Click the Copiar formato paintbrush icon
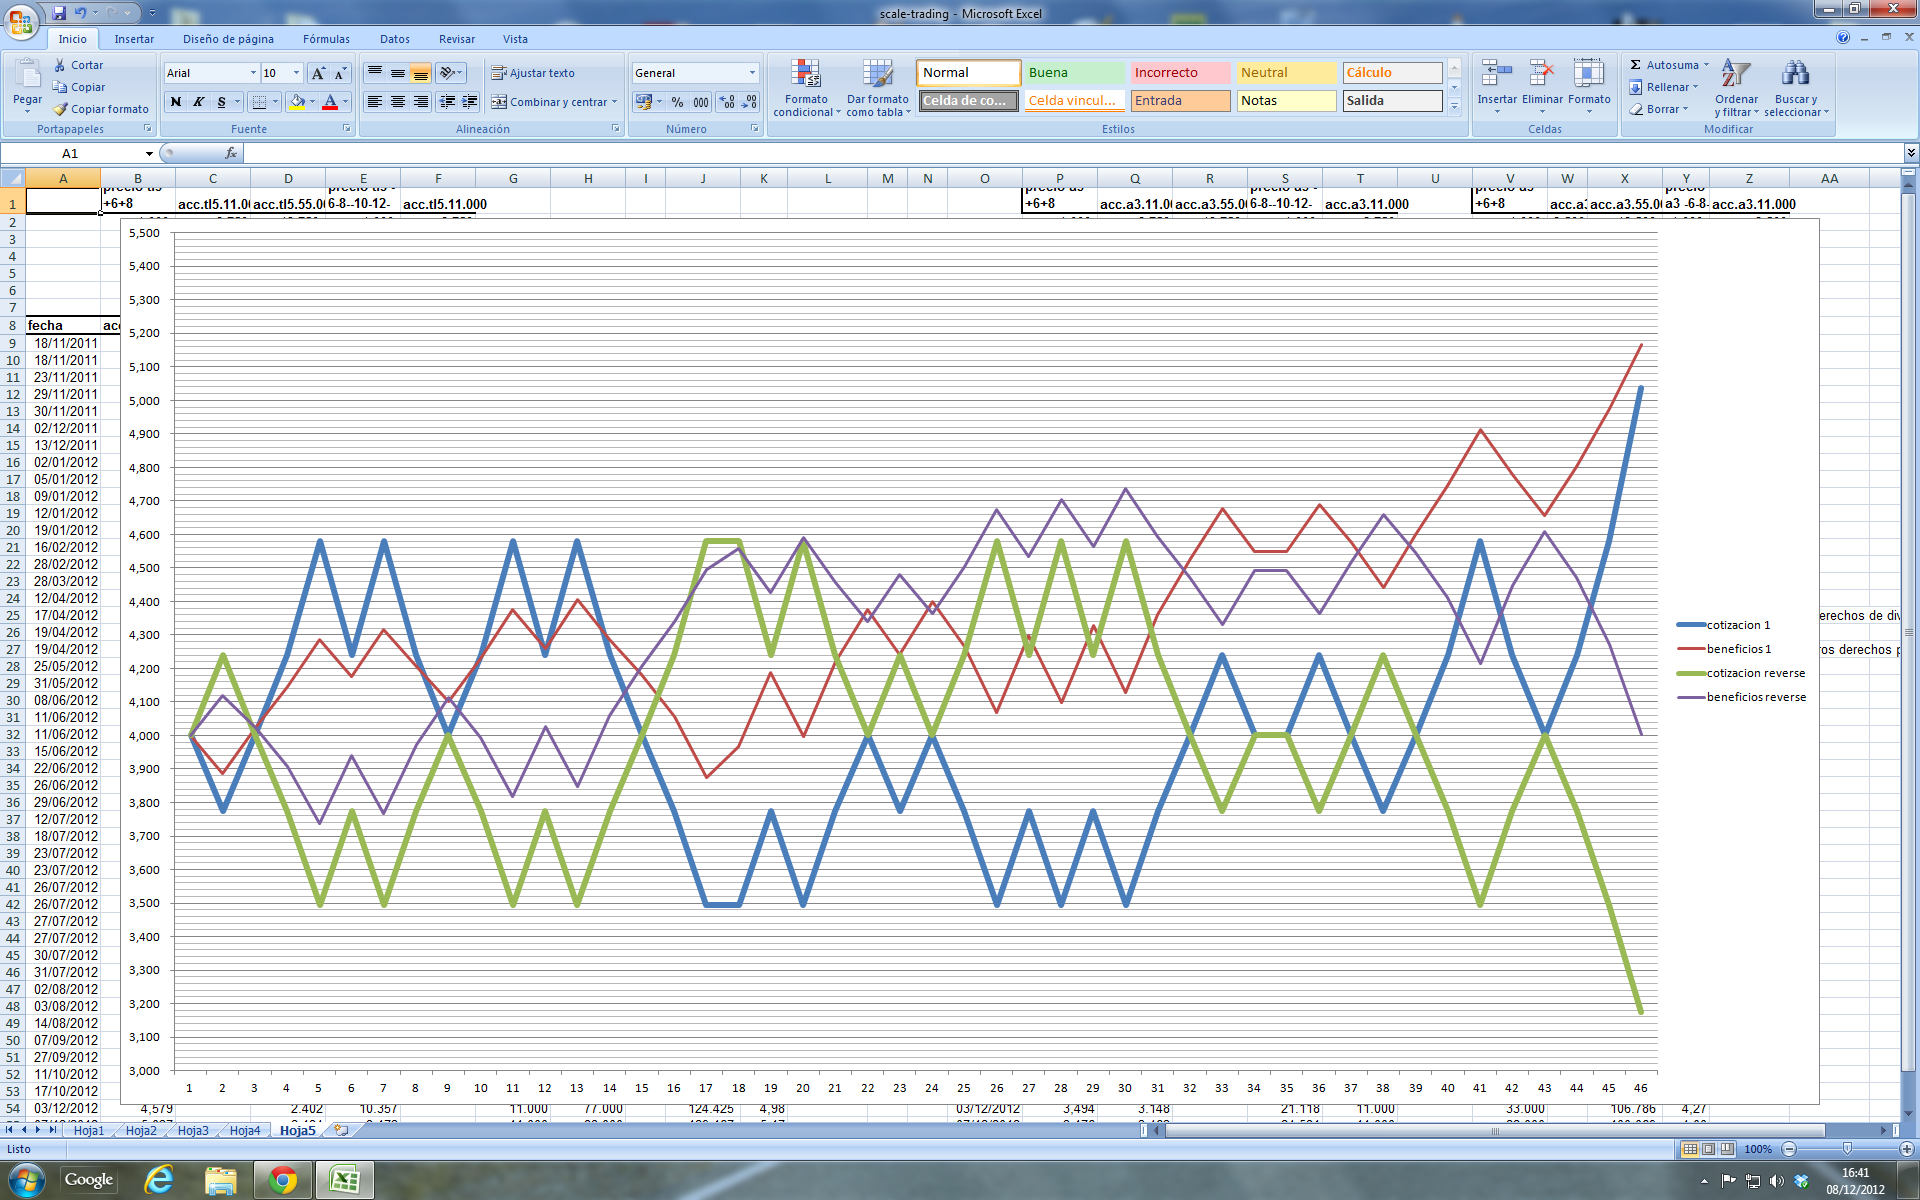The height and width of the screenshot is (1200, 1920). (x=60, y=109)
